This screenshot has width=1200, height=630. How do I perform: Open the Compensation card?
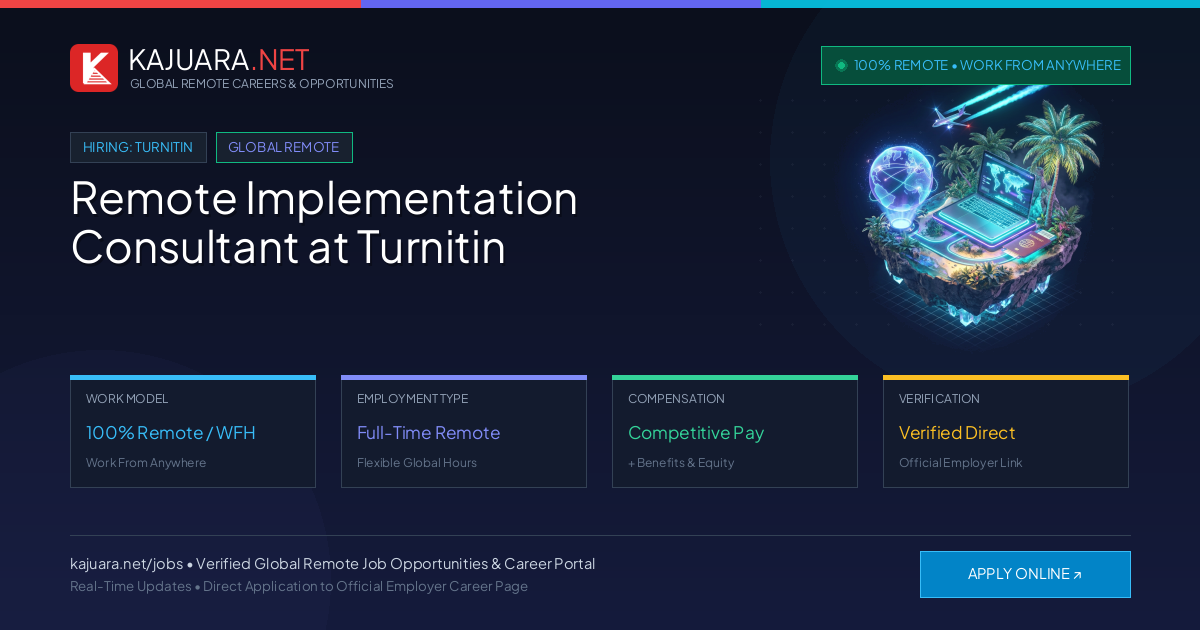click(735, 432)
